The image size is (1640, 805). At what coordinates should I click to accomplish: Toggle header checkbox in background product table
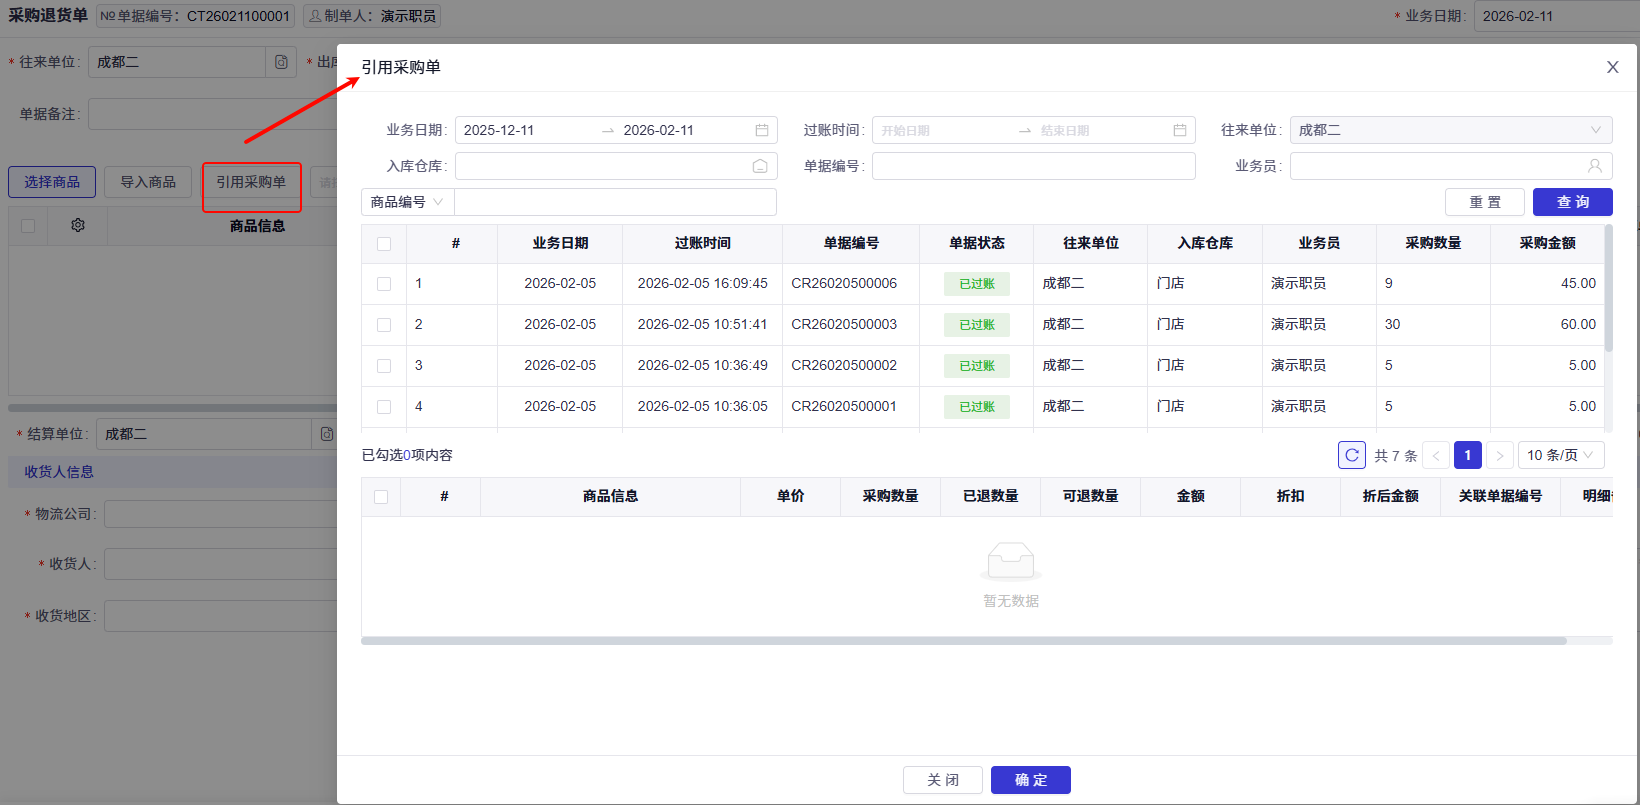28,226
